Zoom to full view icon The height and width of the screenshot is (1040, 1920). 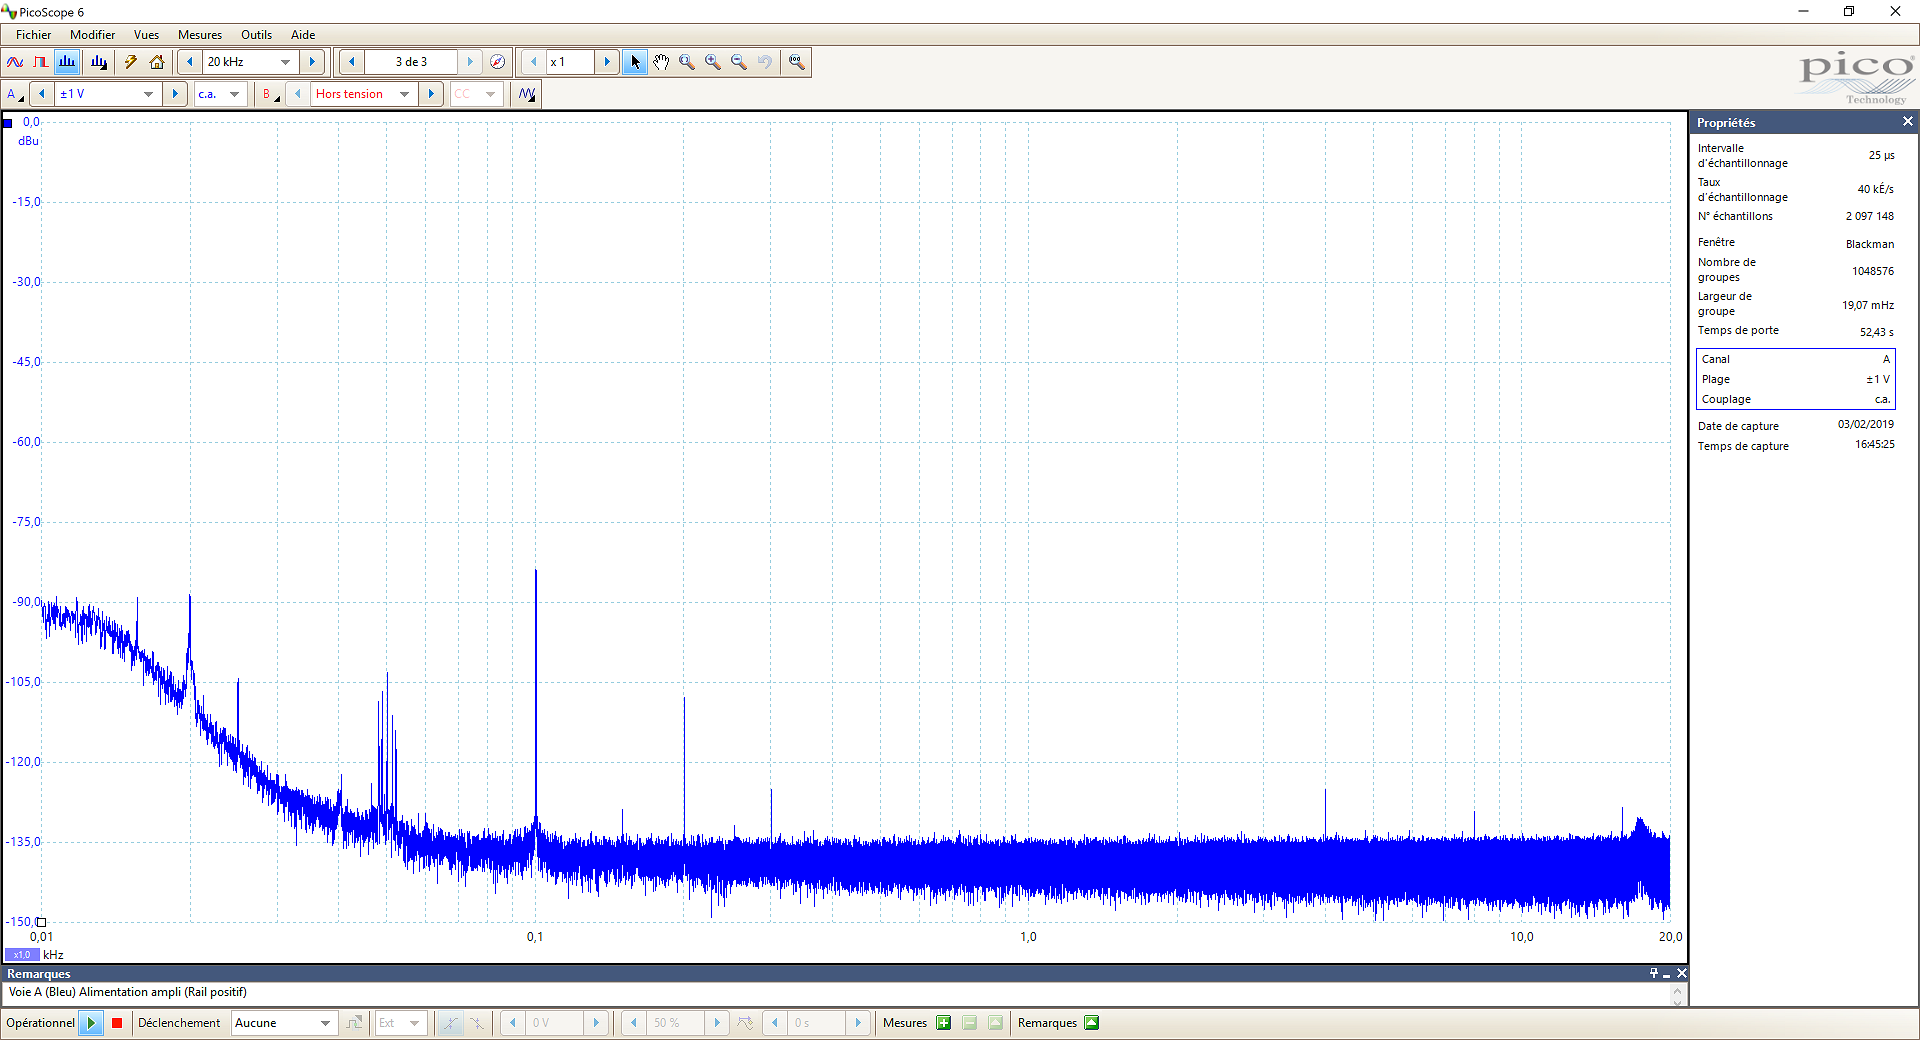pos(797,62)
